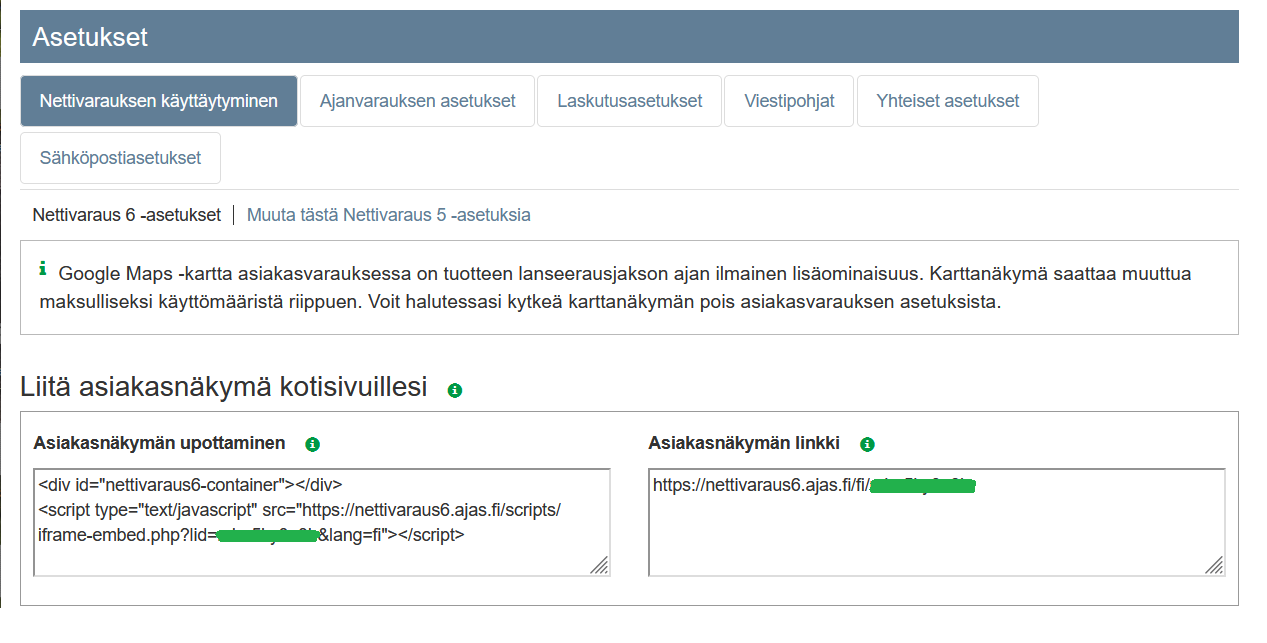Image resolution: width=1267 pixels, height=643 pixels.
Task: Show help for Asiakasnäkymän linkki
Action: [867, 444]
